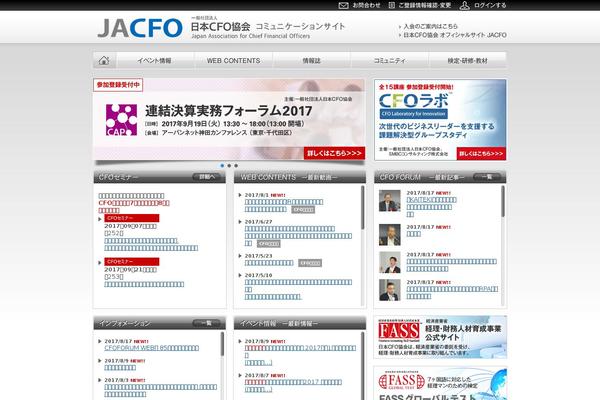Open the WEB CONTENTS menu
The width and height of the screenshot is (600, 400).
(x=233, y=60)
